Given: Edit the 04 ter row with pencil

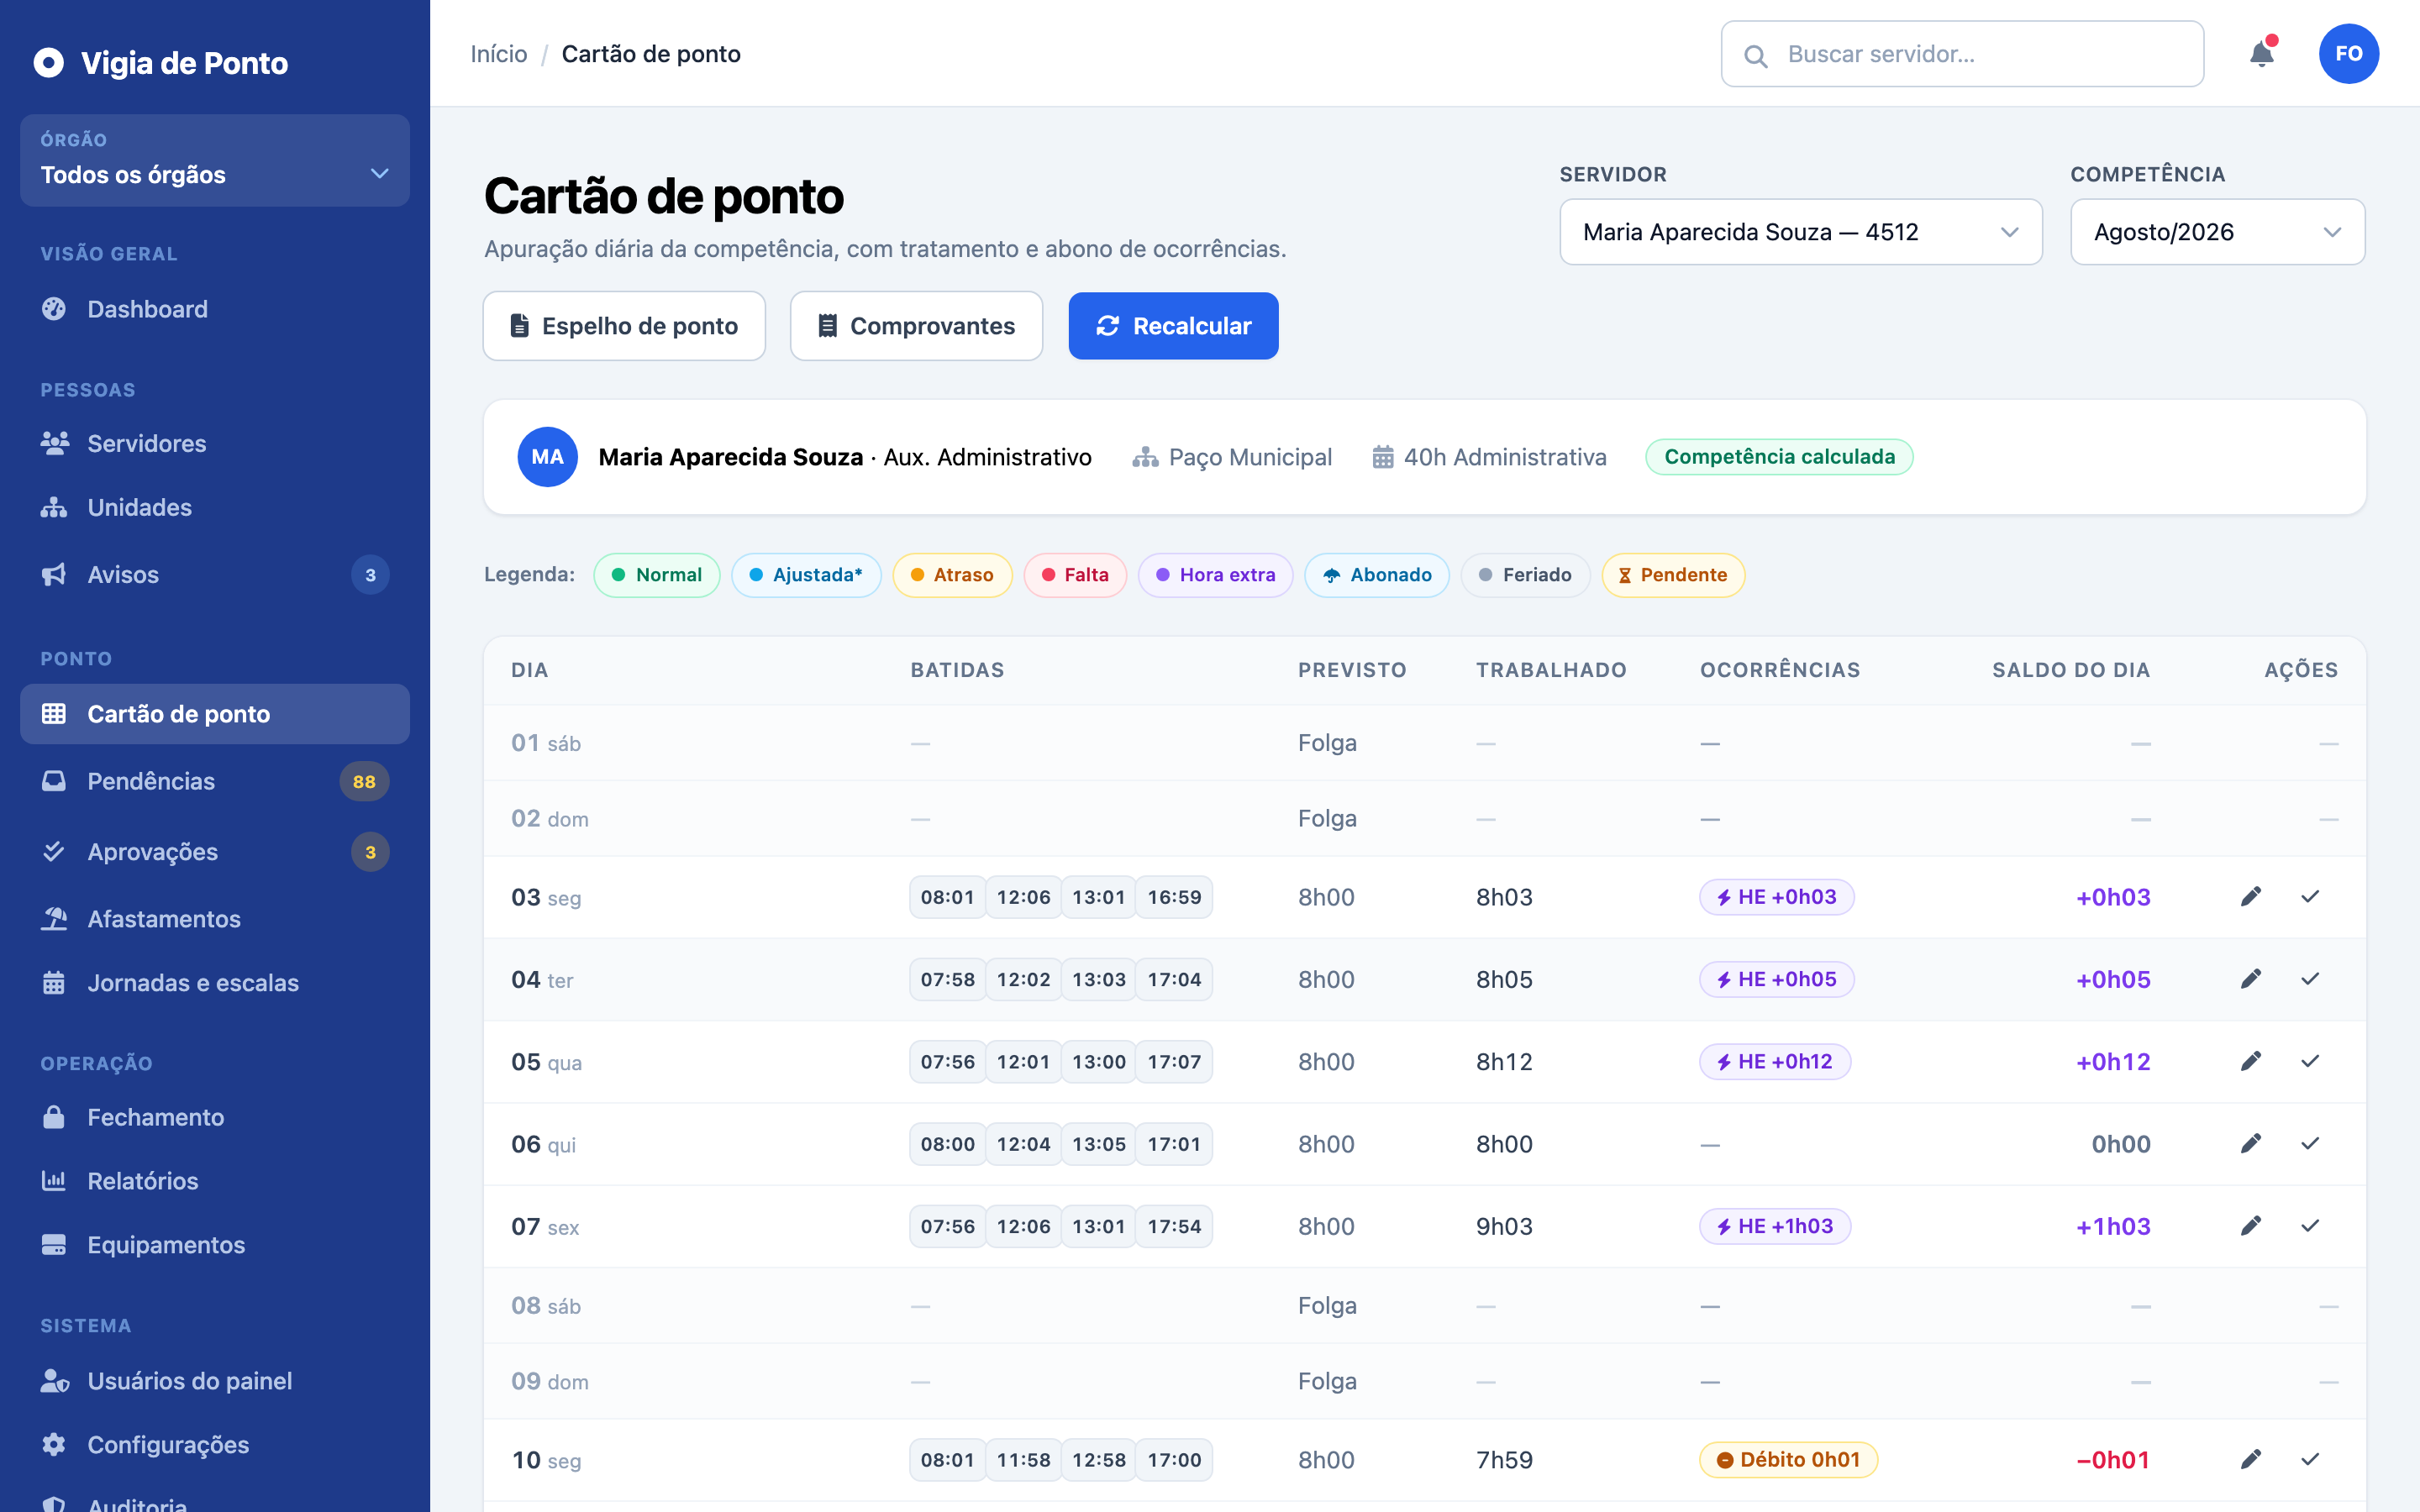Looking at the screenshot, I should [2250, 979].
